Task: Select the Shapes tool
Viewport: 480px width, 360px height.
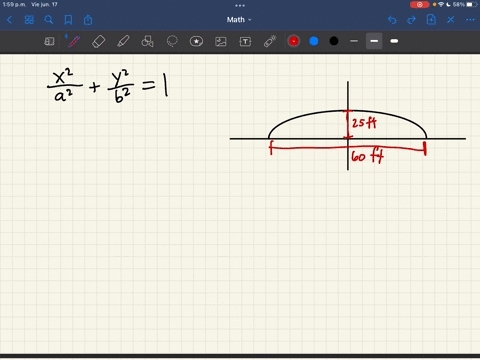Action: pyautogui.click(x=147, y=41)
